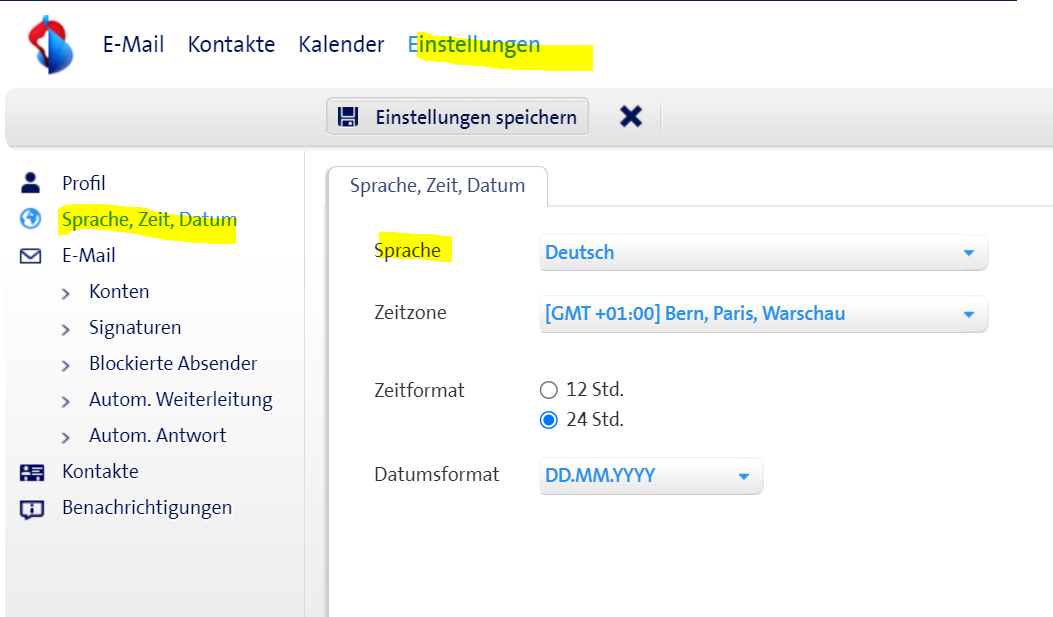The width and height of the screenshot is (1053, 617).
Task: Expand the Konten chevron
Action: pos(66,293)
